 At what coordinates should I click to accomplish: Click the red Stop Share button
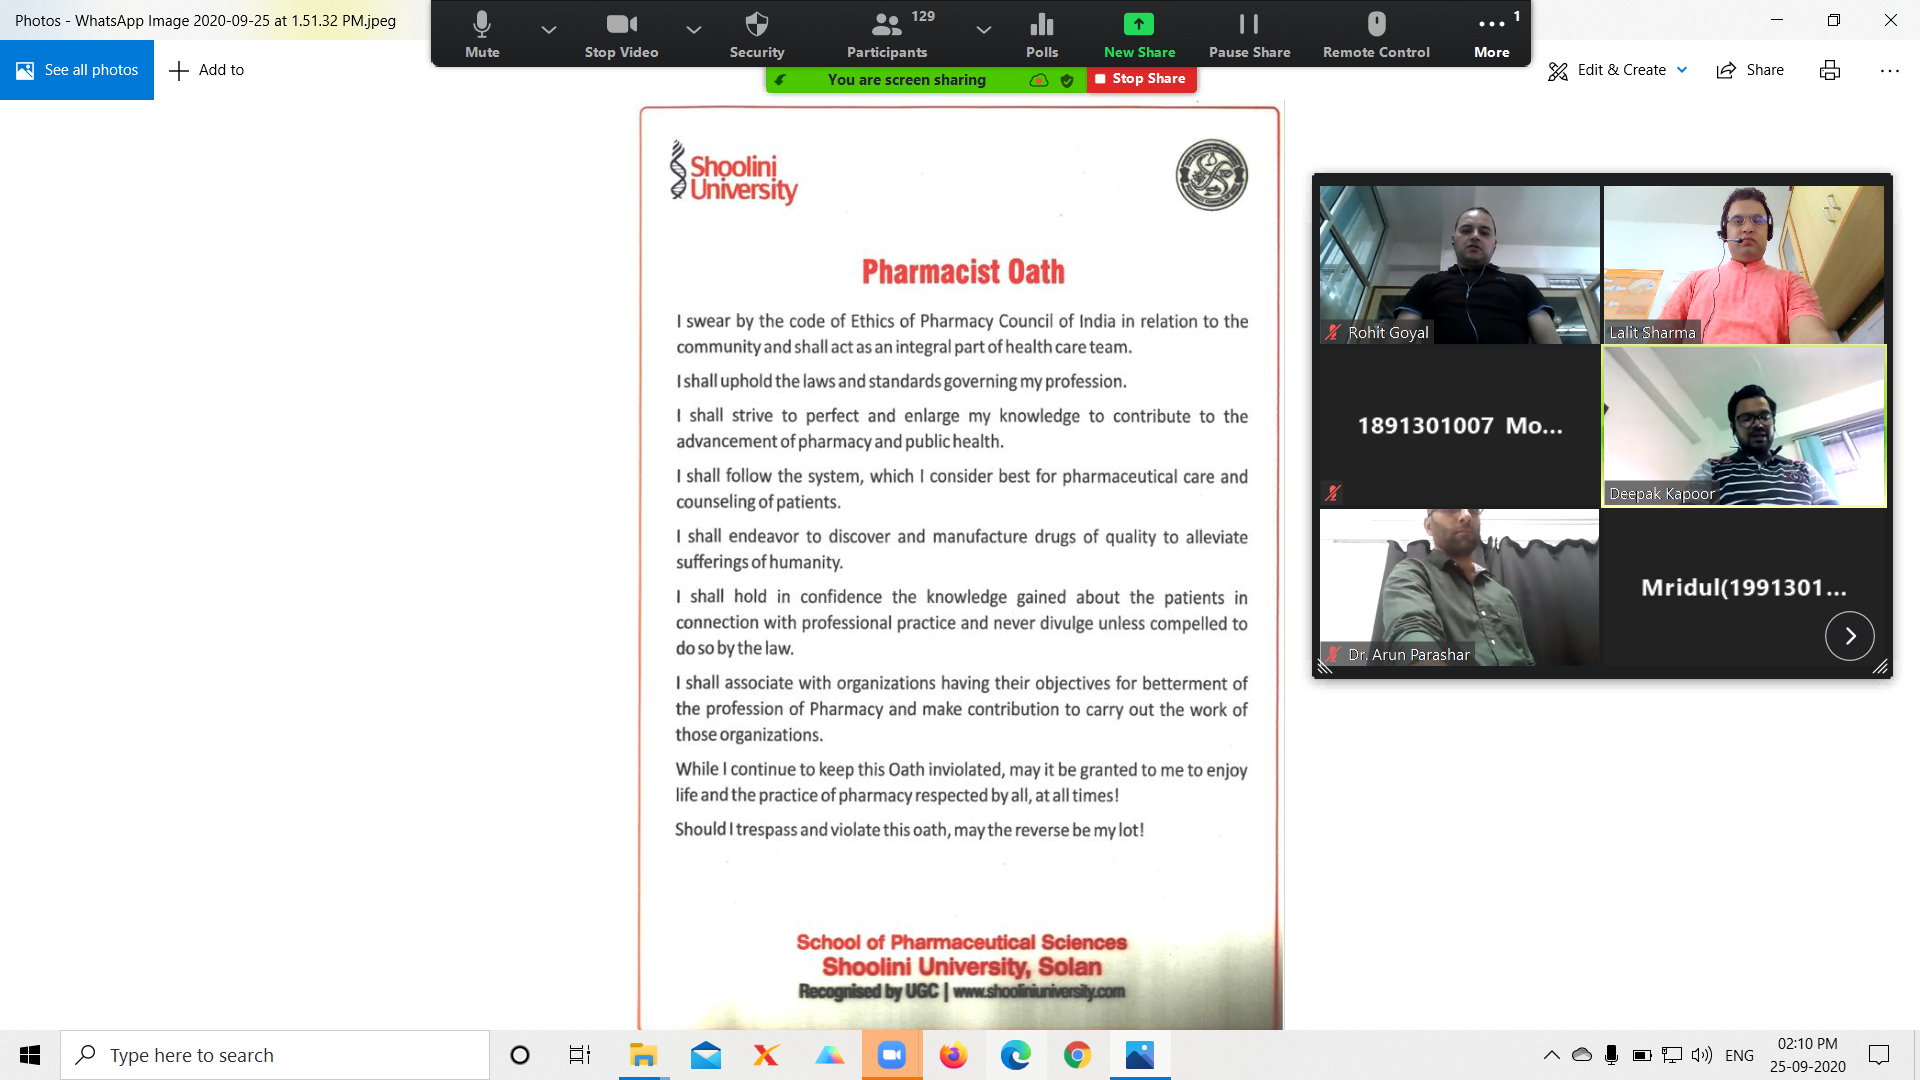click(1141, 79)
